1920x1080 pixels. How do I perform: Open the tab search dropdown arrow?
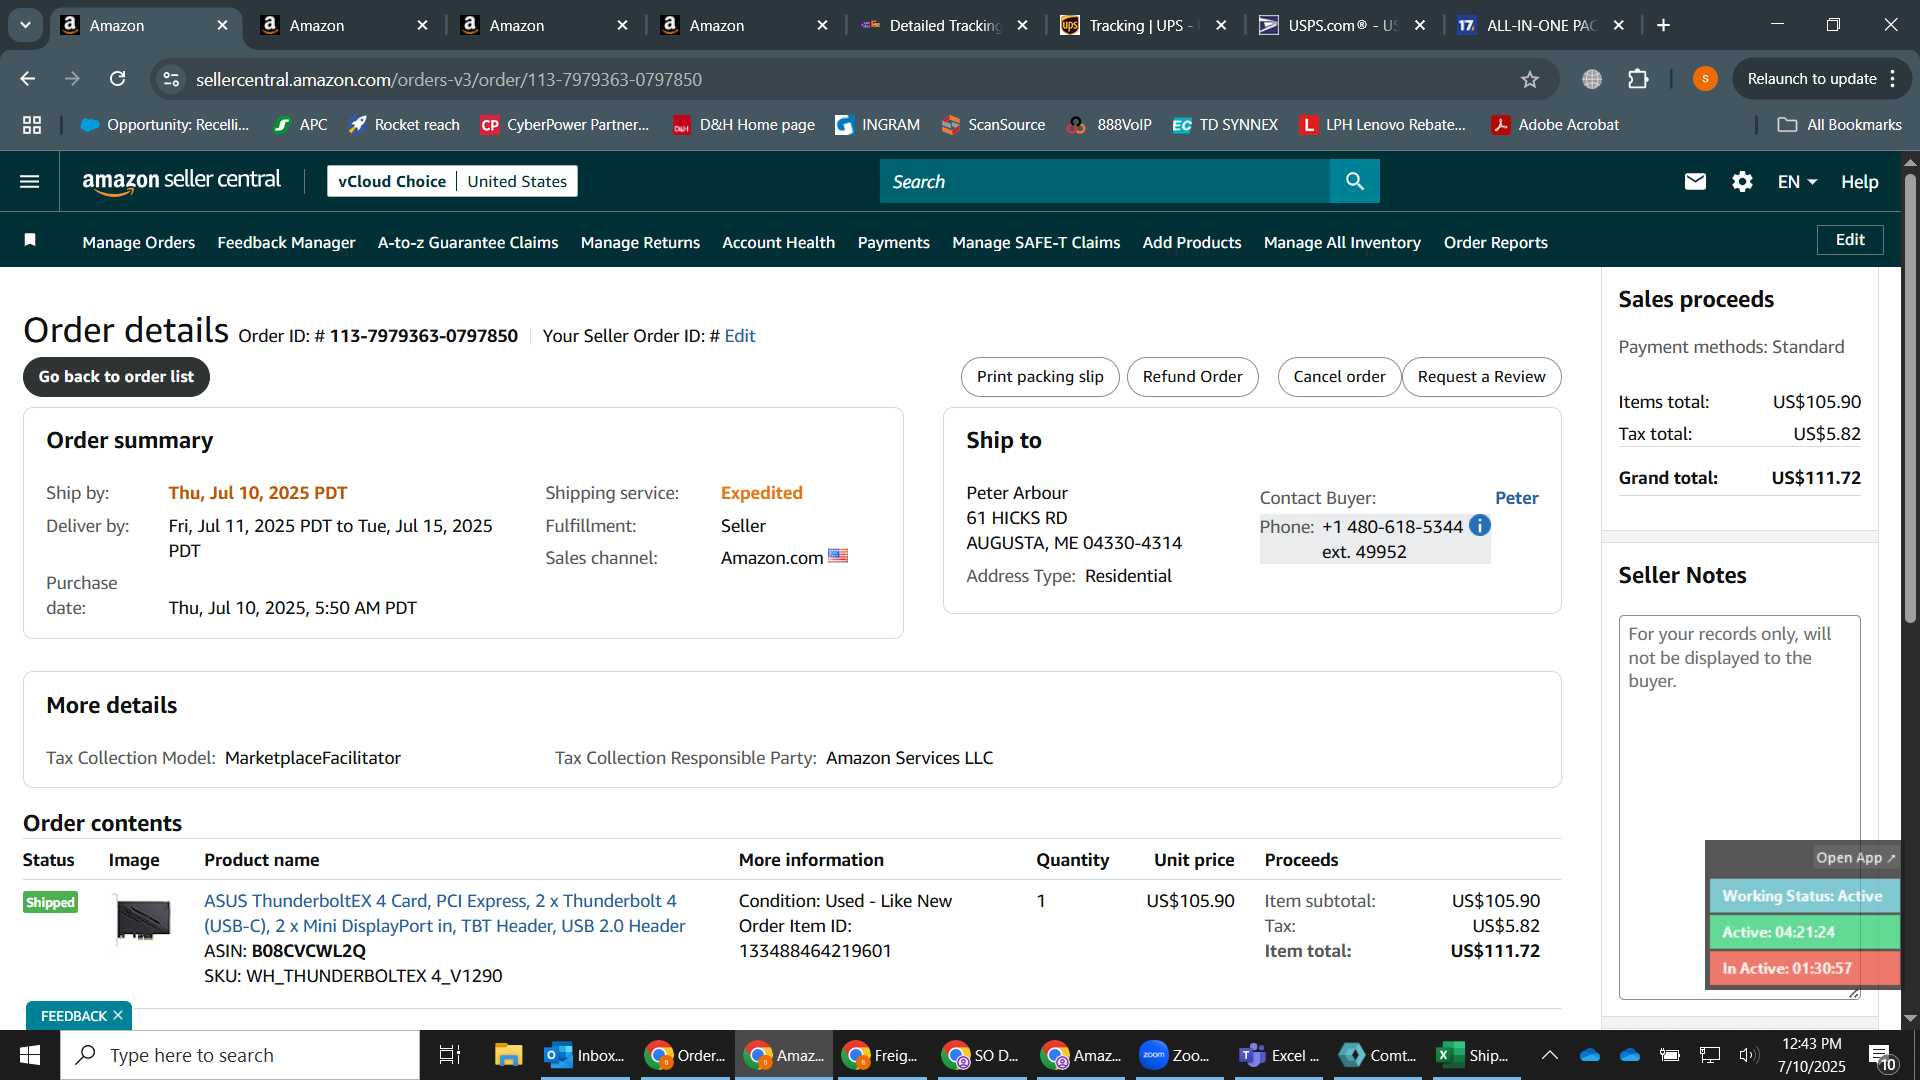[25, 25]
